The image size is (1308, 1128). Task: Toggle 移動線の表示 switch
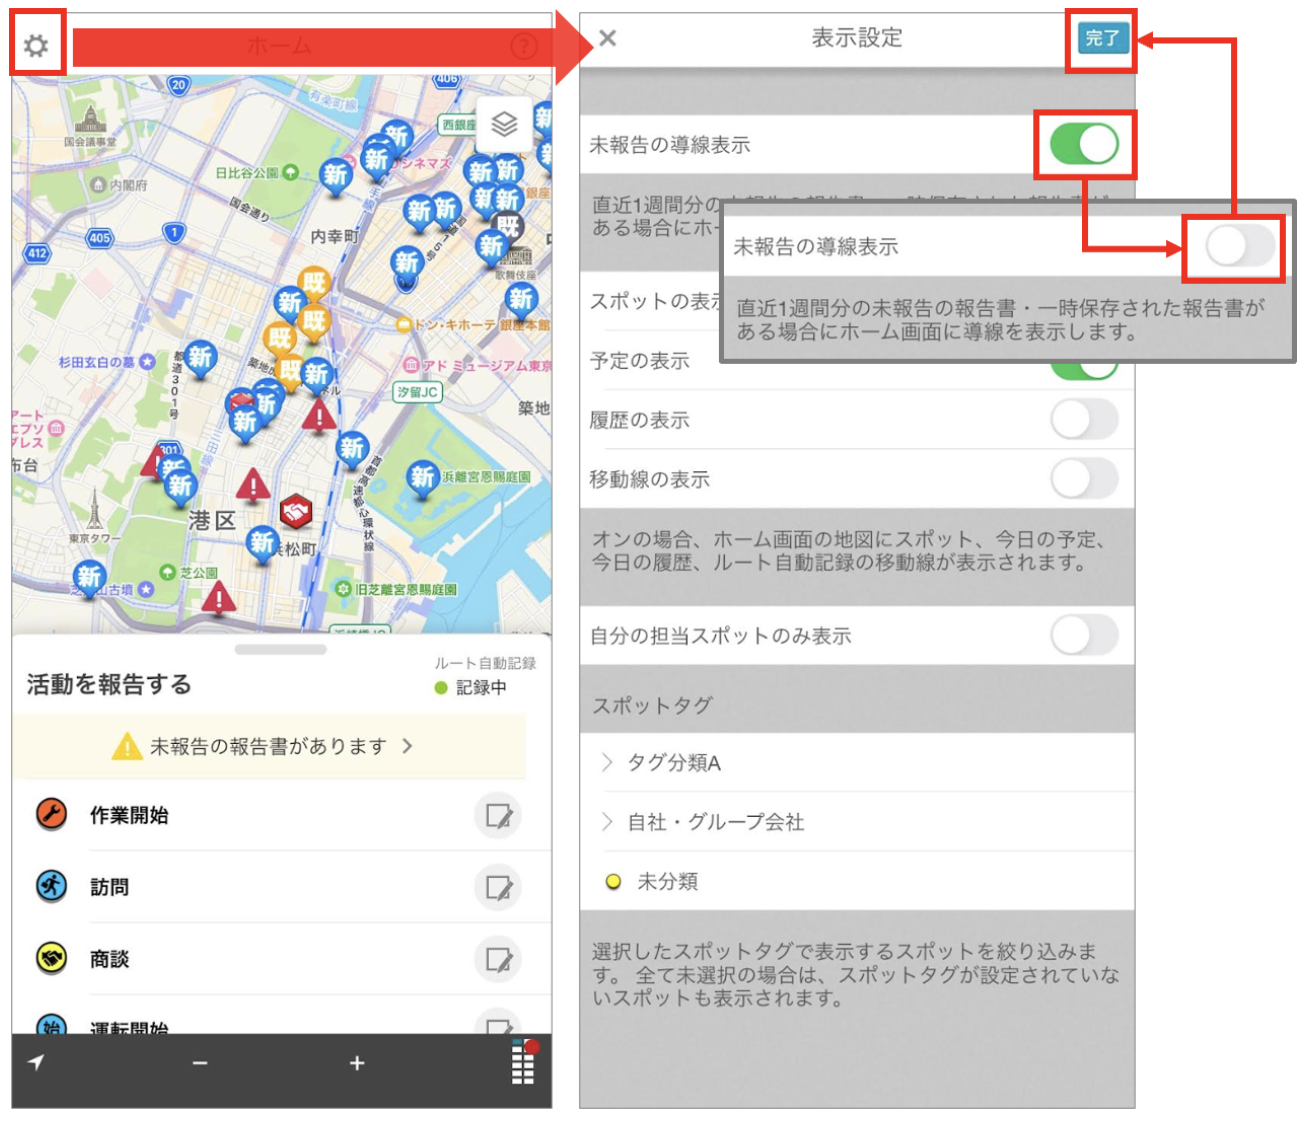(x=1084, y=479)
